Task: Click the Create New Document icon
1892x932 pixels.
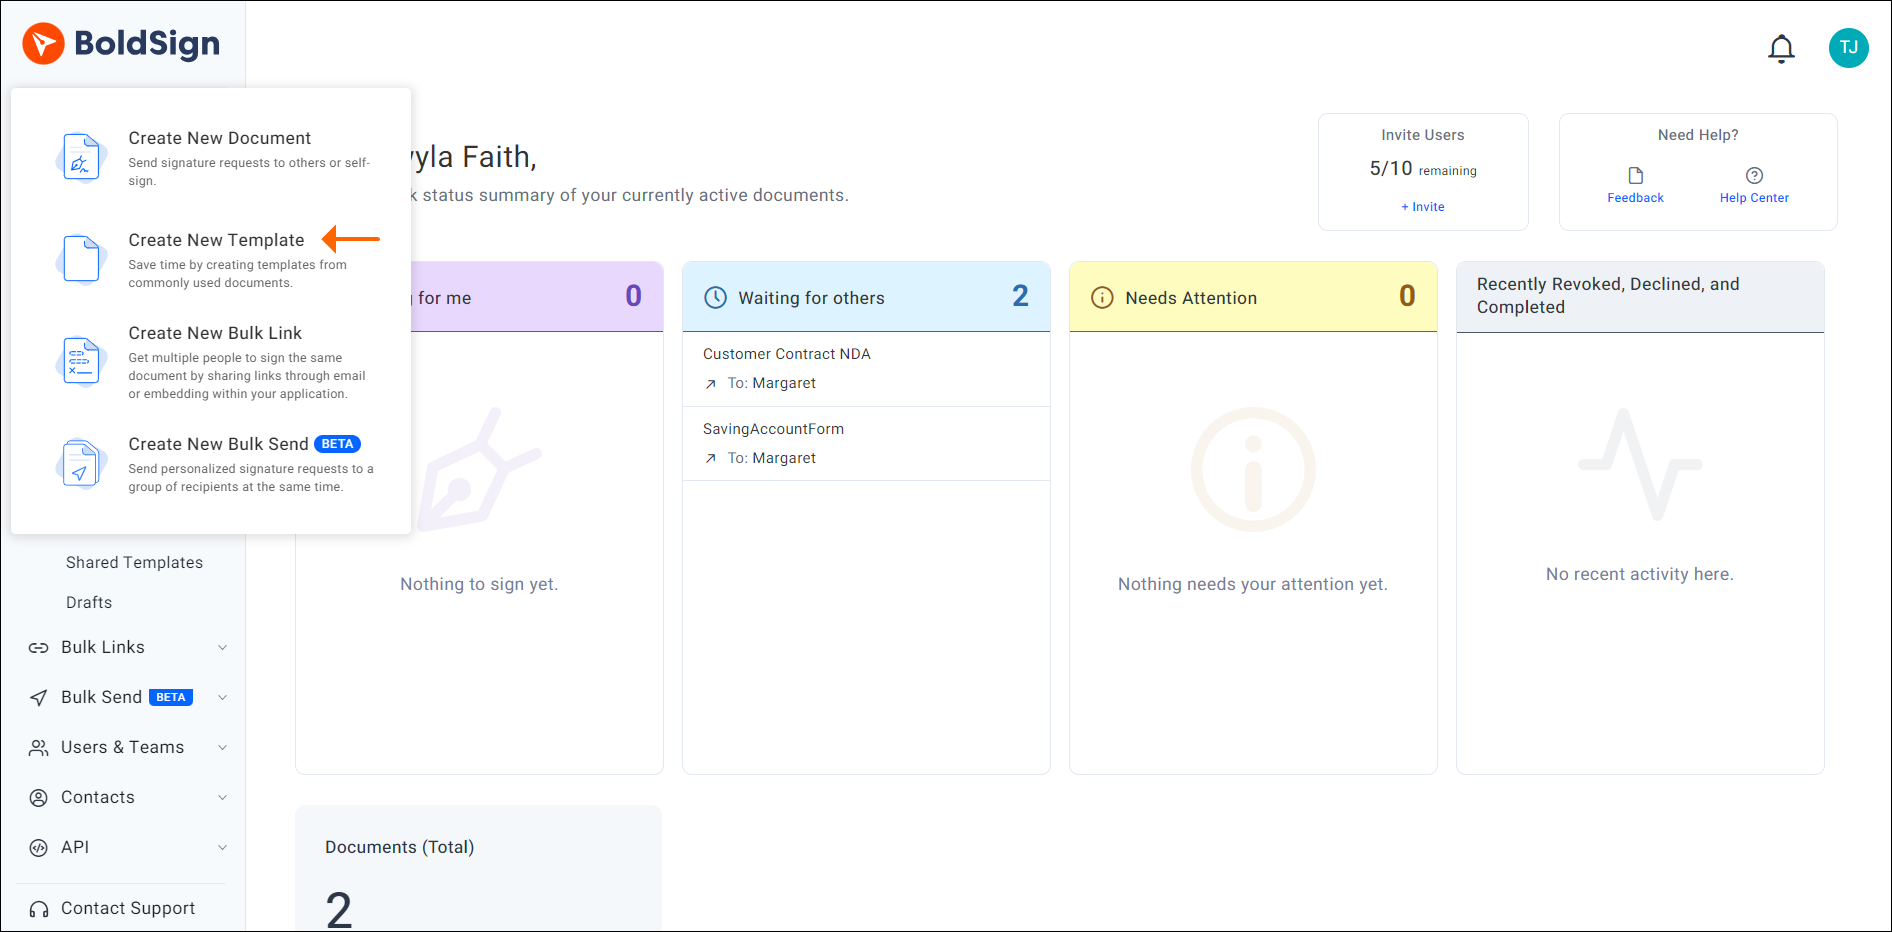Action: [x=81, y=157]
